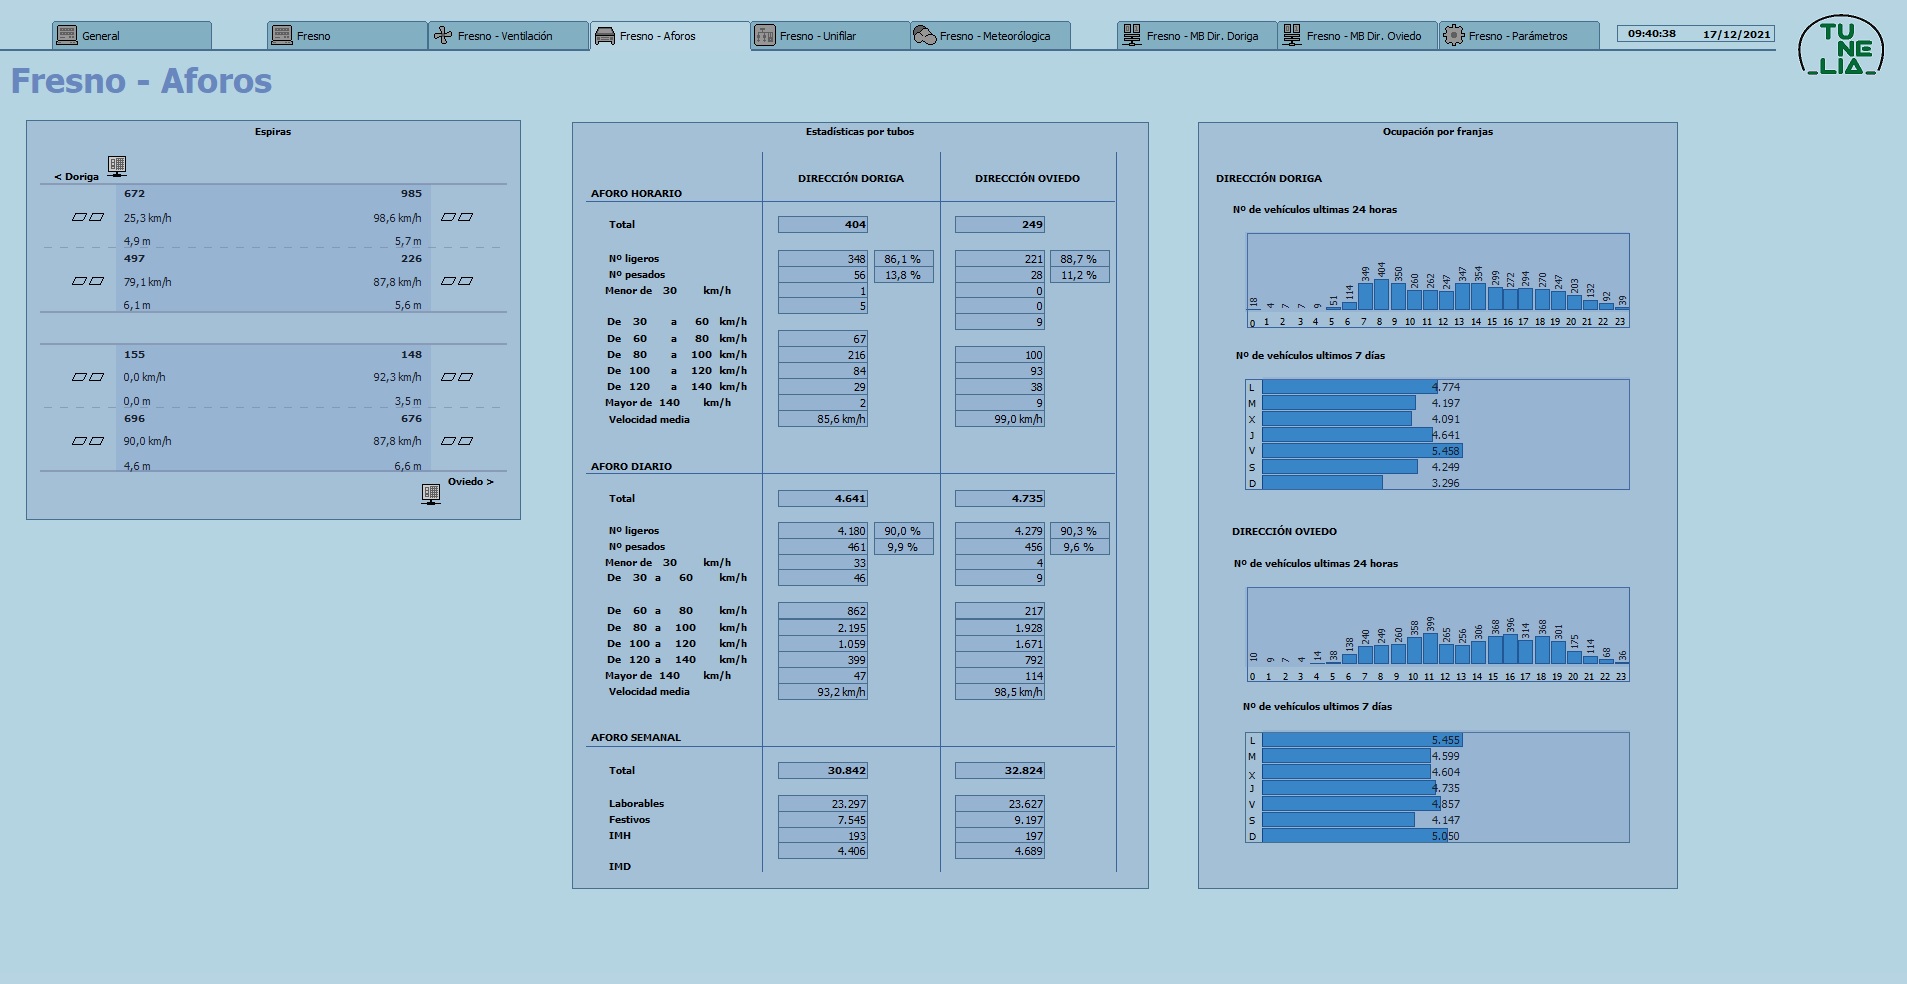This screenshot has width=1907, height=984.
Task: Open Fresno - Unifilar tab
Action: click(x=830, y=35)
